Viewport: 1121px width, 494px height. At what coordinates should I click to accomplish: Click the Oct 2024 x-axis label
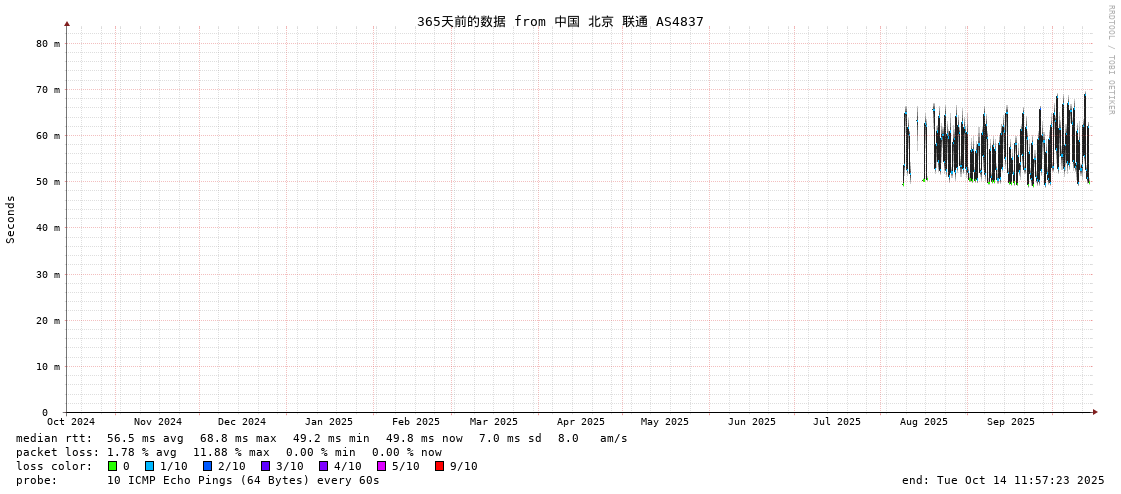[71, 422]
